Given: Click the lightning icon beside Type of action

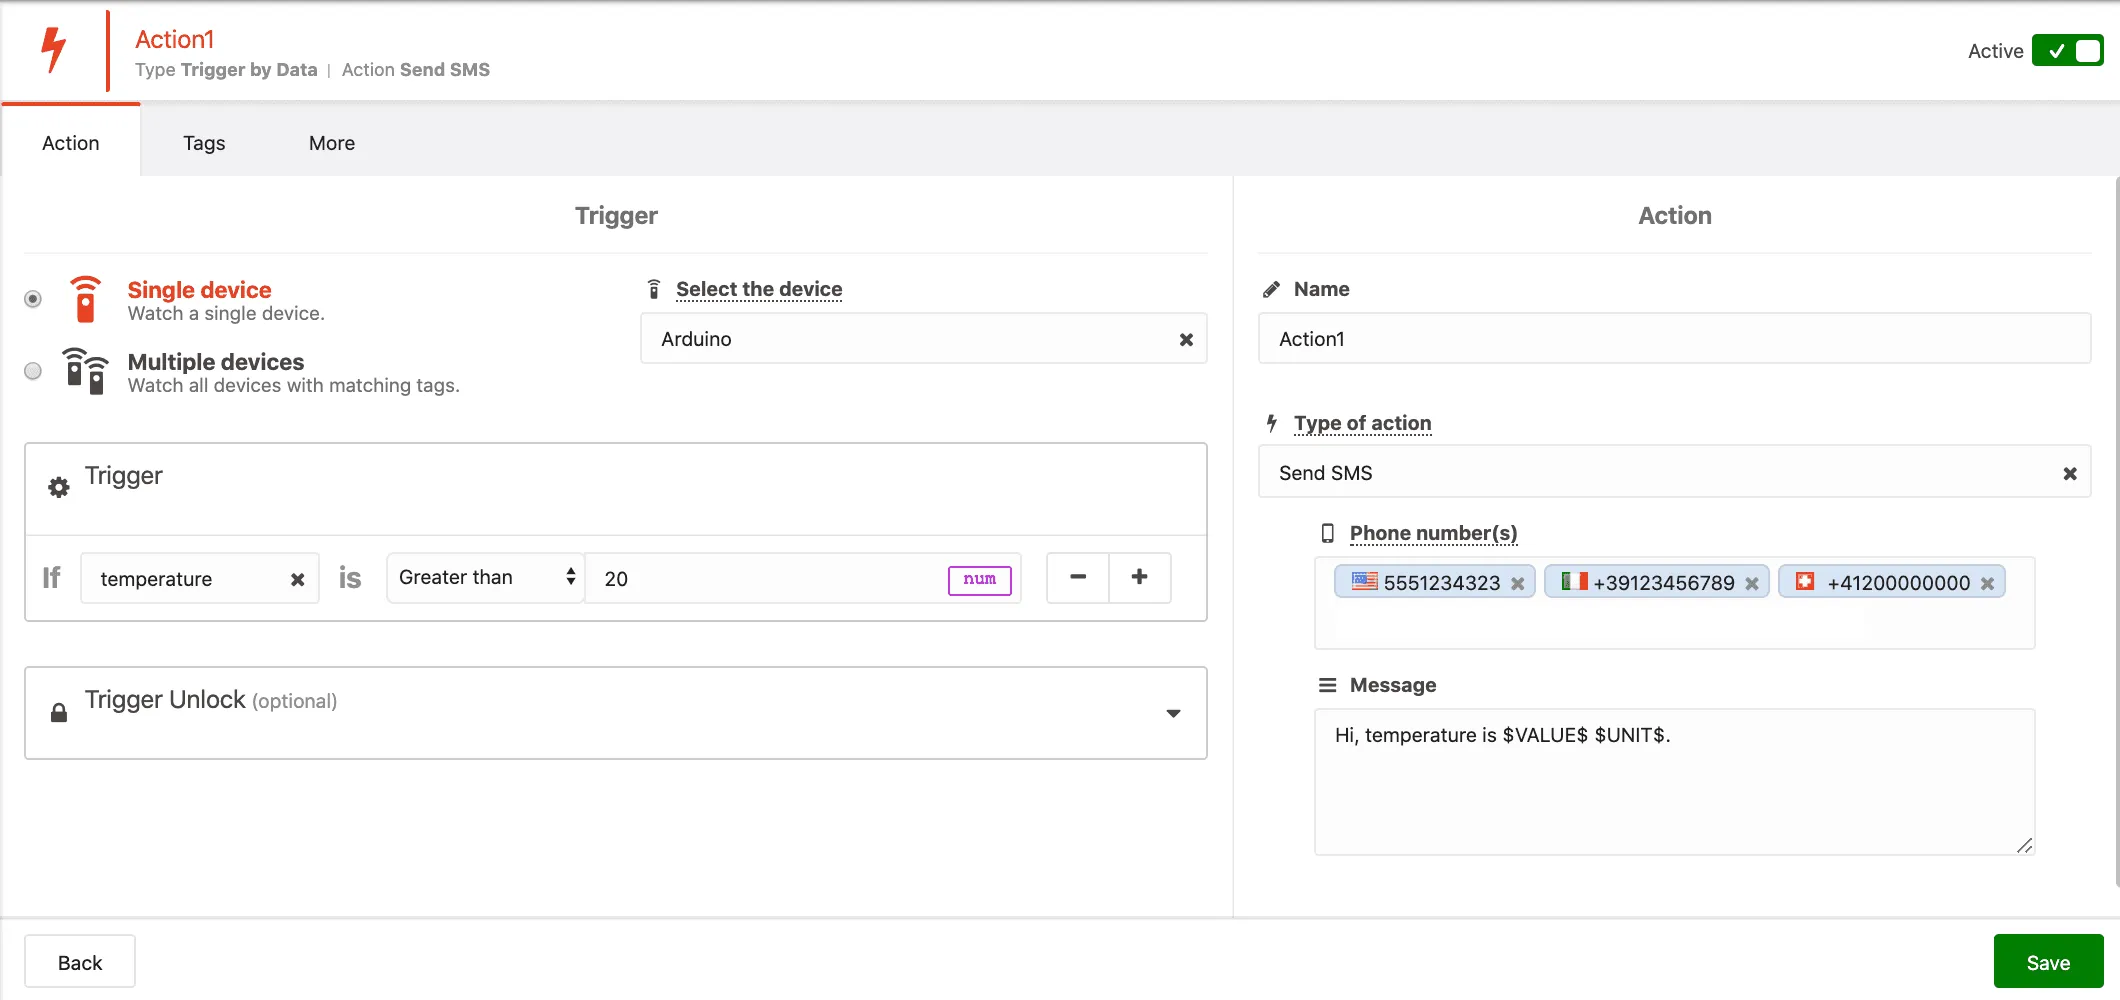Looking at the screenshot, I should (x=1271, y=422).
